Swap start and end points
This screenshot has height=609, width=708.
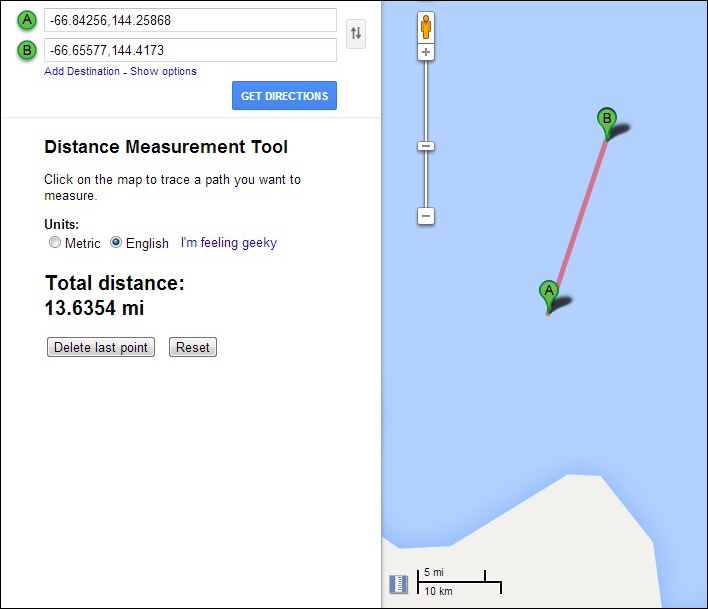click(x=355, y=33)
